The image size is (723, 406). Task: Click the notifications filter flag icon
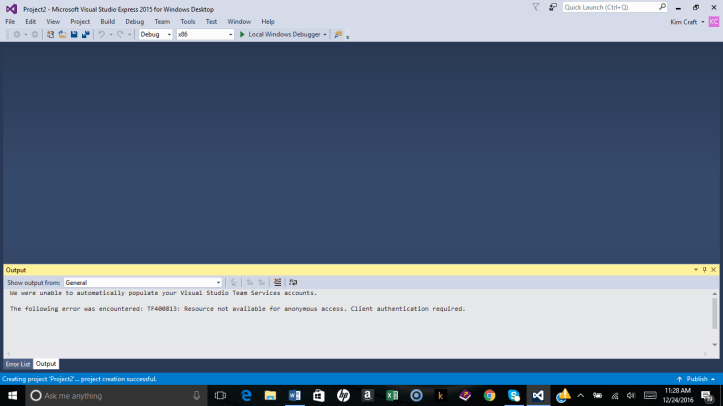pos(536,7)
